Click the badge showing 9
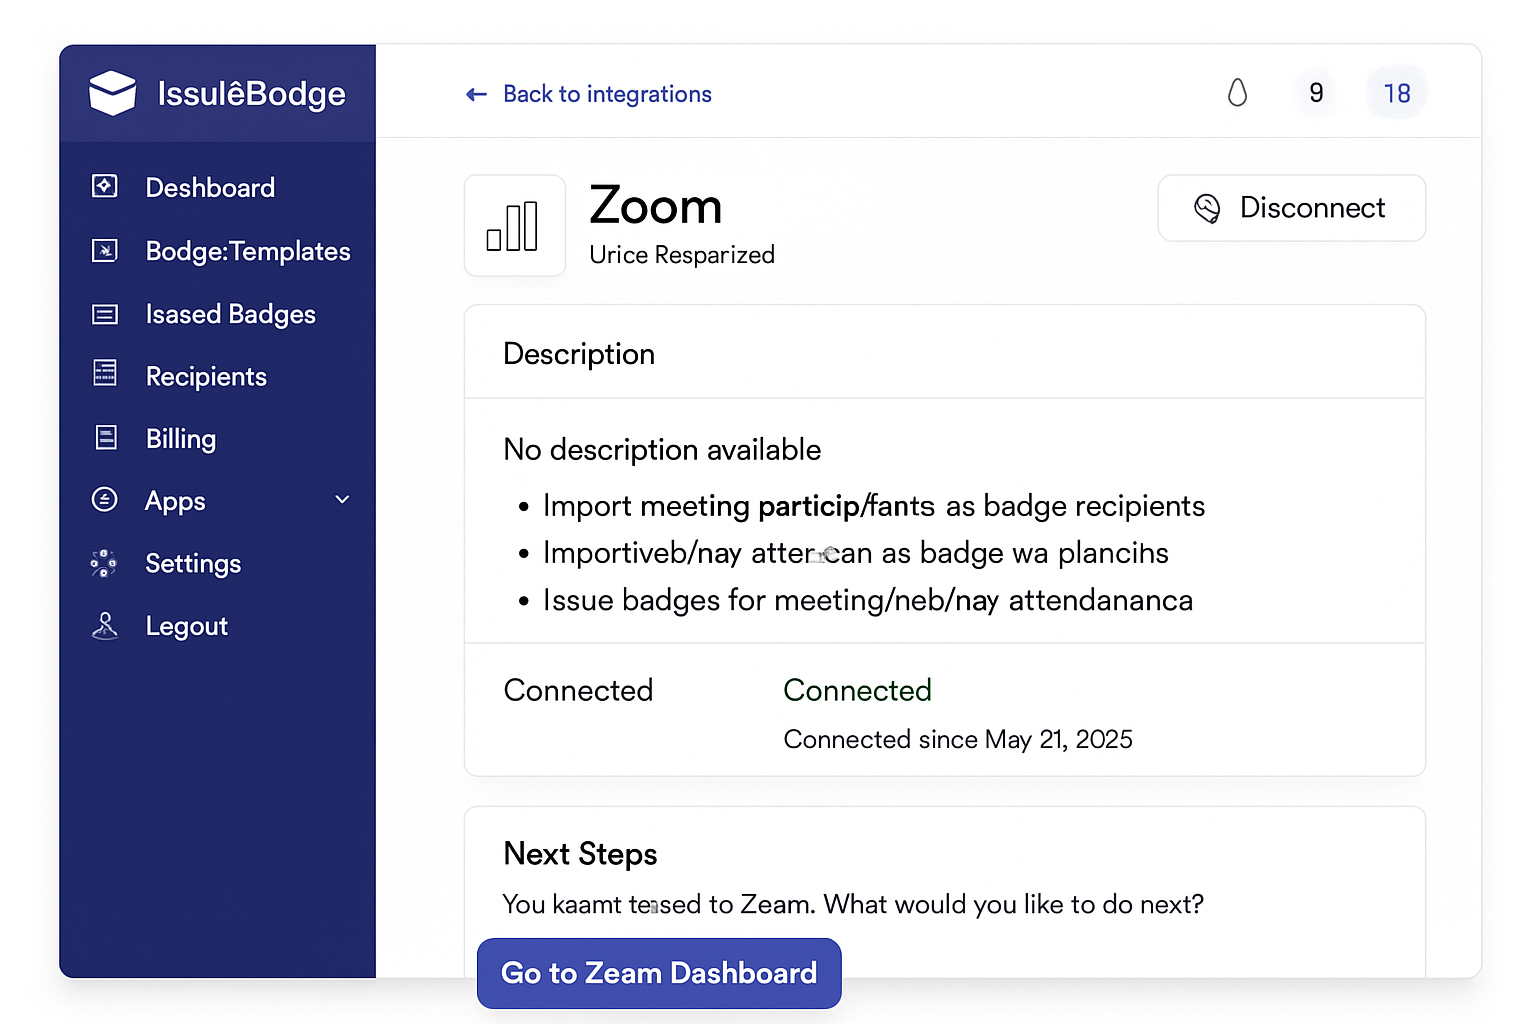 [1316, 93]
